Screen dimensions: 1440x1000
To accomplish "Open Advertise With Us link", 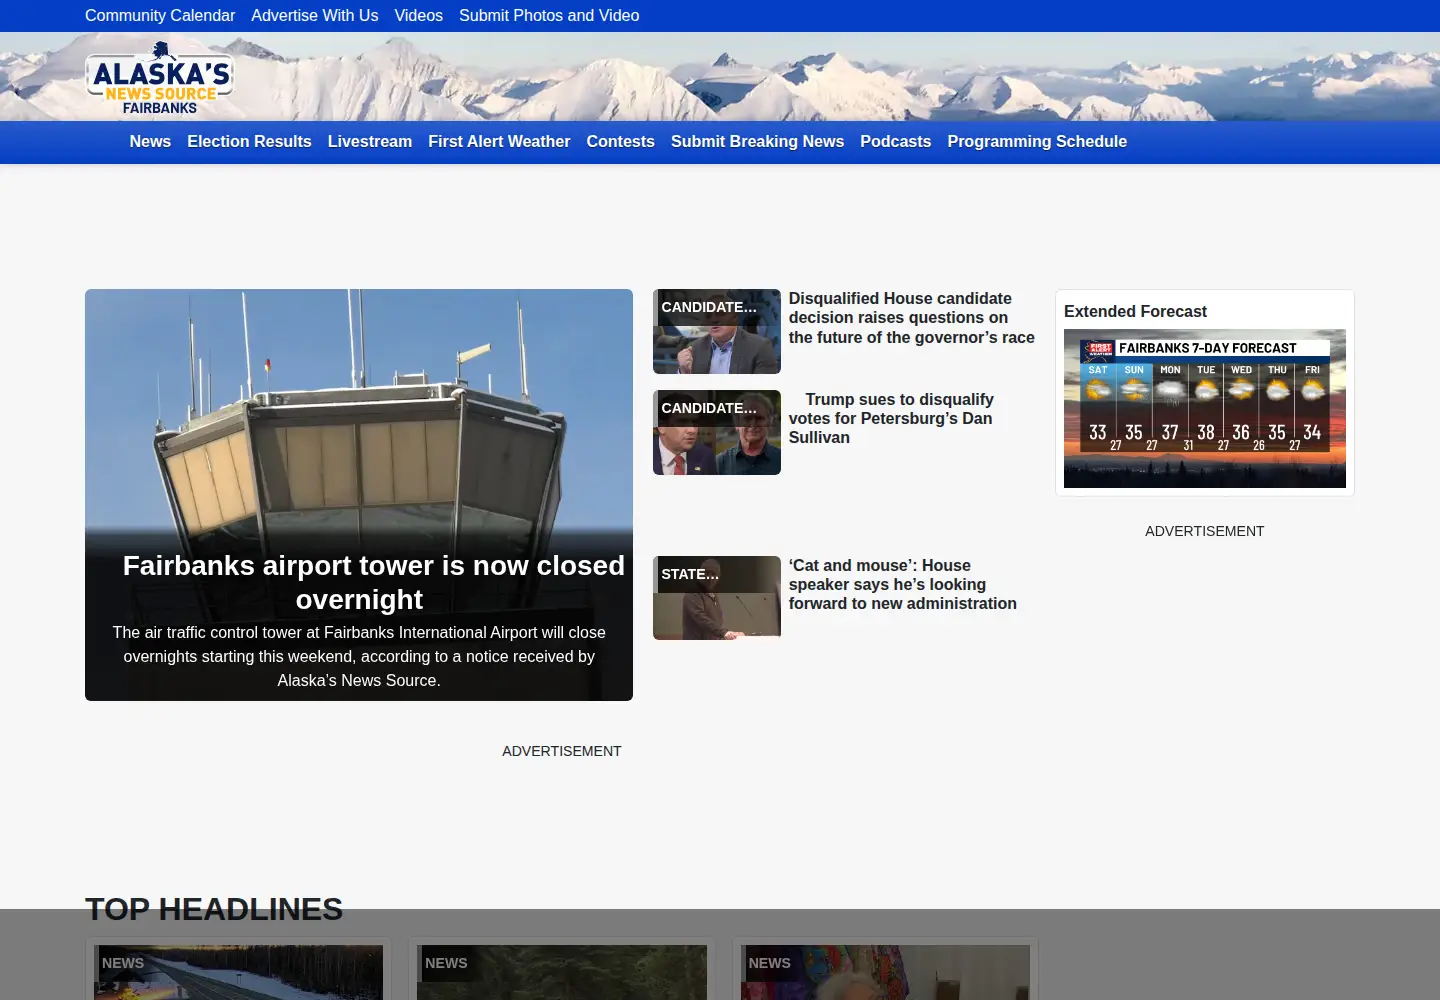I will pos(315,16).
